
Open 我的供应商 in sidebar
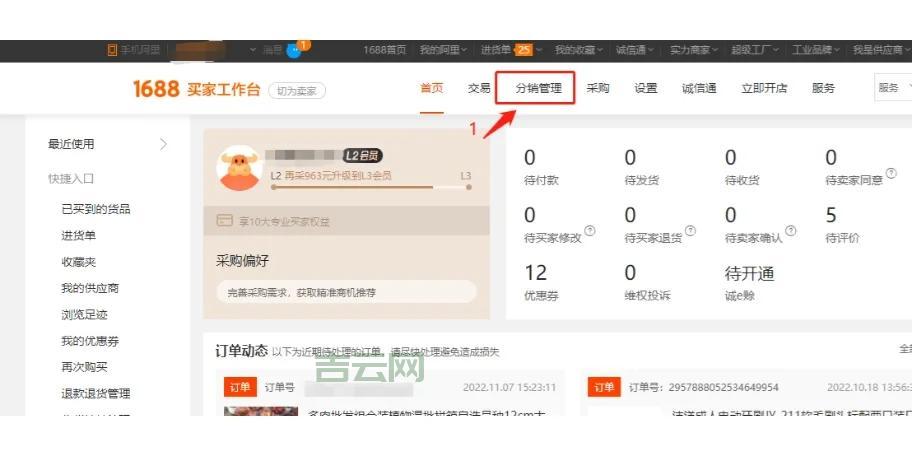pyautogui.click(x=90, y=288)
